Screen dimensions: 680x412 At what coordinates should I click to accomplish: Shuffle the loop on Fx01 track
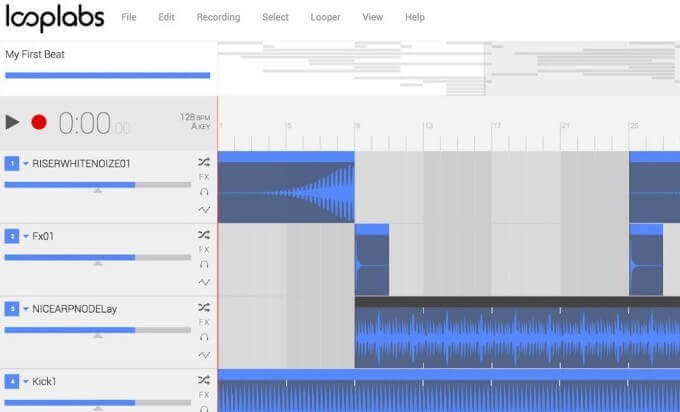204,235
